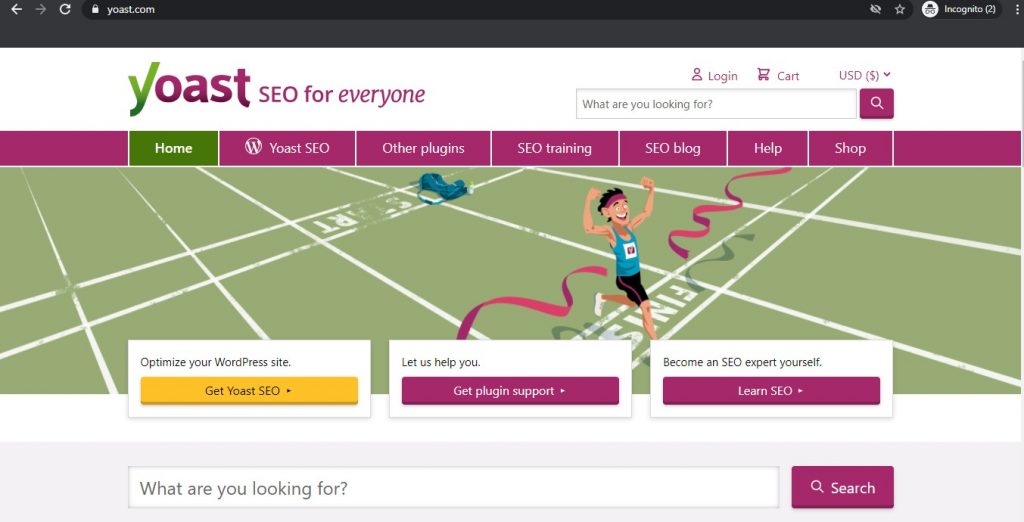This screenshot has width=1024, height=522.
Task: Click the Learn SEO button
Action: pos(771,391)
